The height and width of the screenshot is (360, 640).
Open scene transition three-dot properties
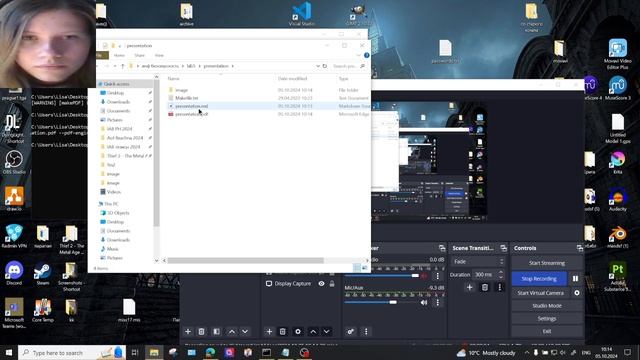coord(500,287)
